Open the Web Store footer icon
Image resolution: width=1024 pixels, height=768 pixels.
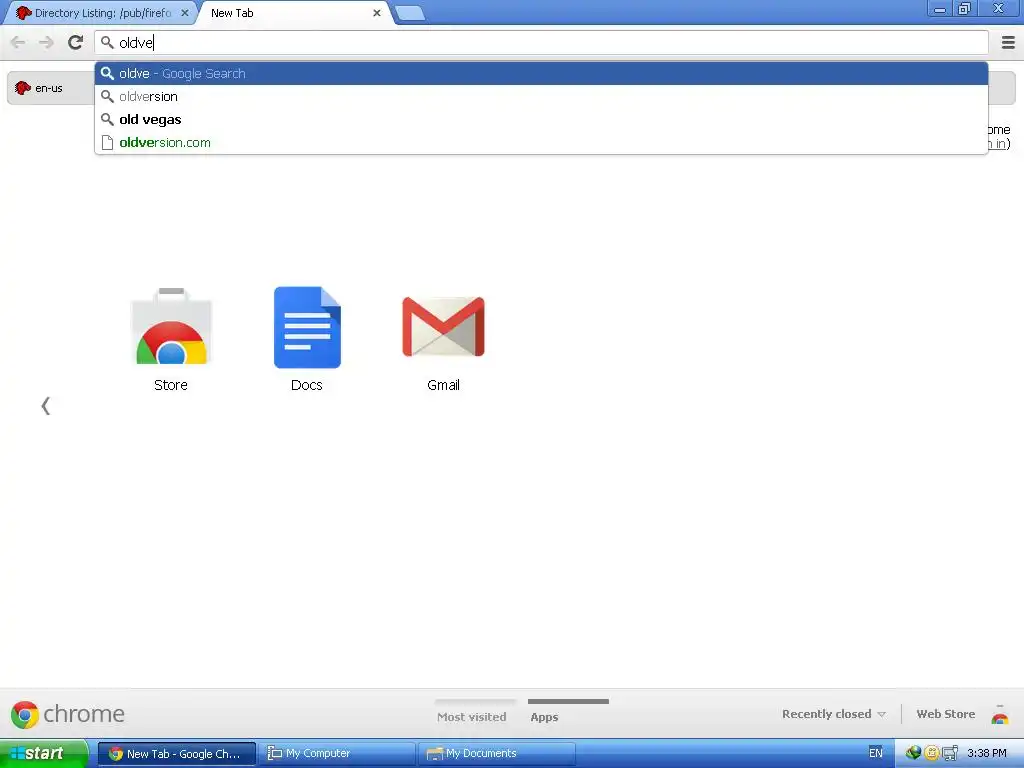[x=1000, y=715]
